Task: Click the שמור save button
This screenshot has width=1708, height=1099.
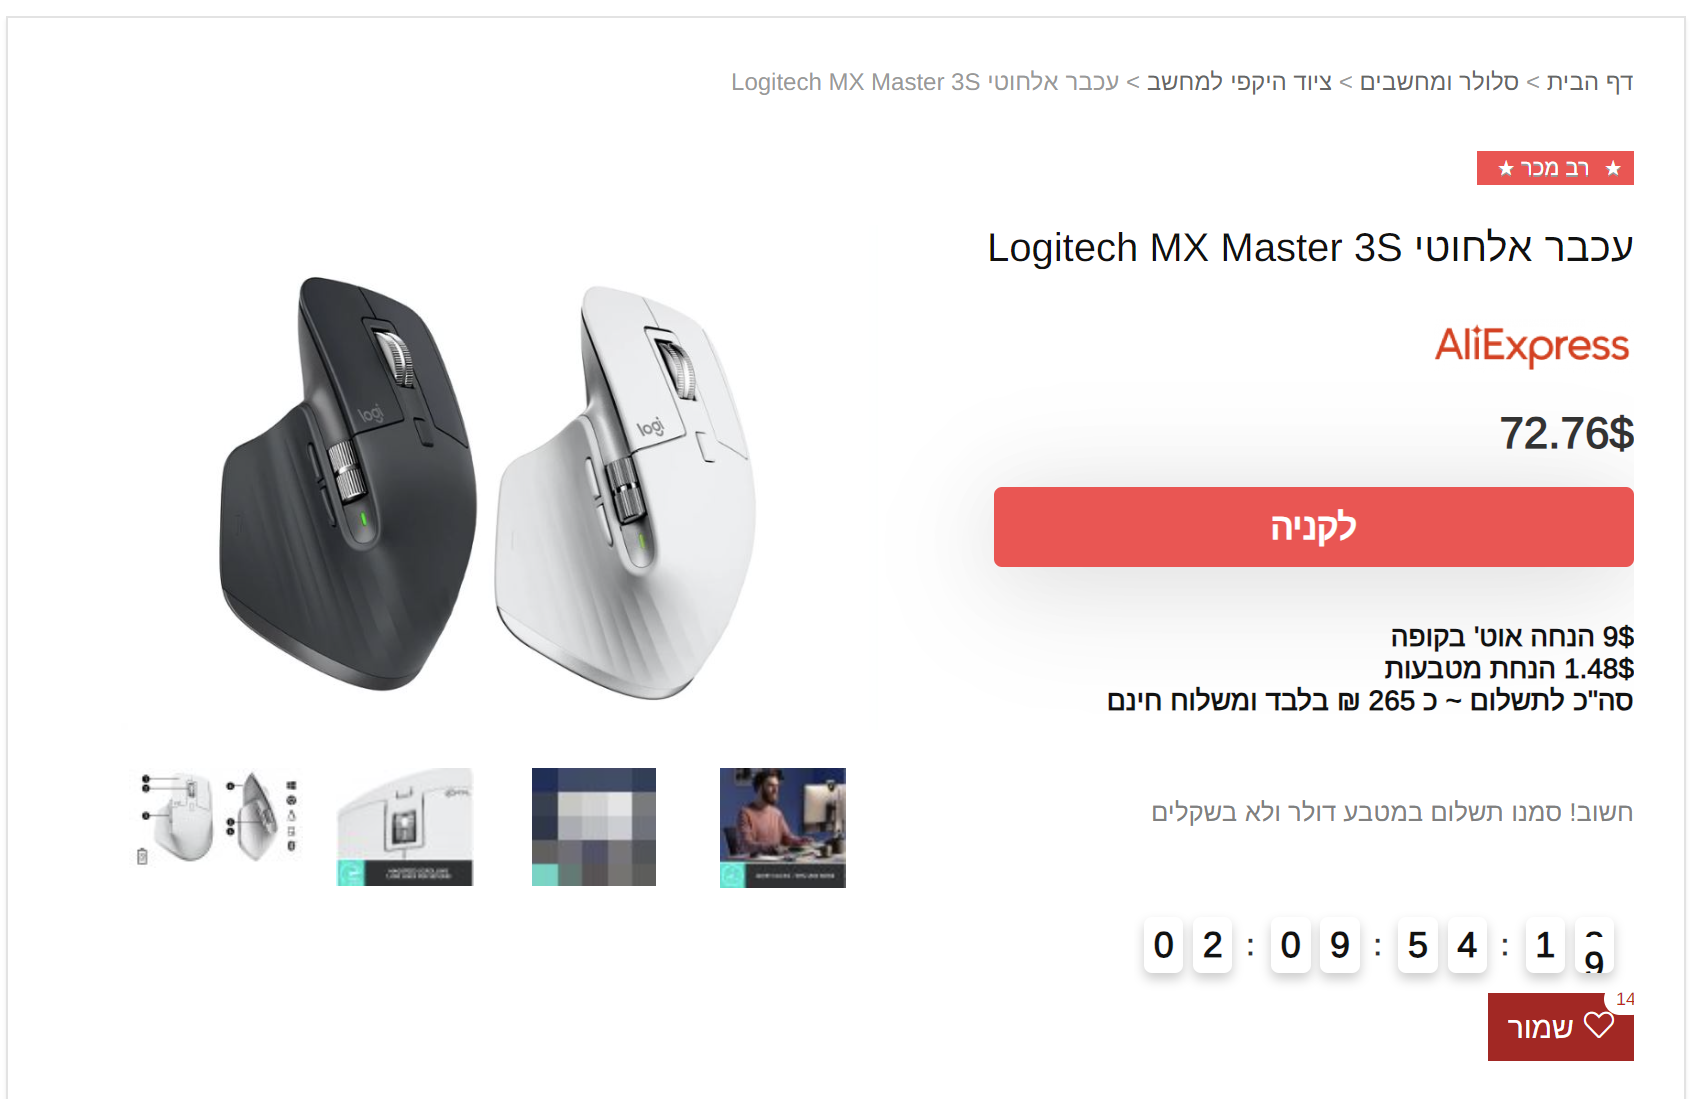Action: tap(1560, 1027)
